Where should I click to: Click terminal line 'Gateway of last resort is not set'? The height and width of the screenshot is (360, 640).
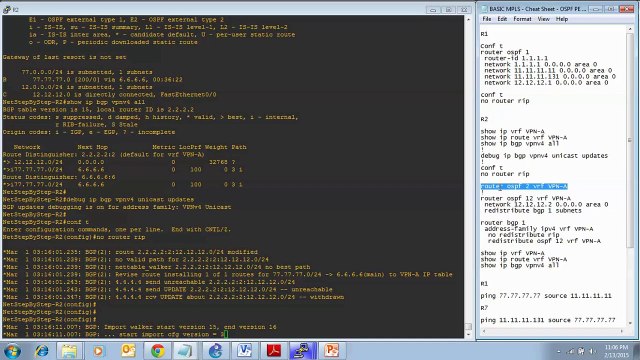point(64,57)
